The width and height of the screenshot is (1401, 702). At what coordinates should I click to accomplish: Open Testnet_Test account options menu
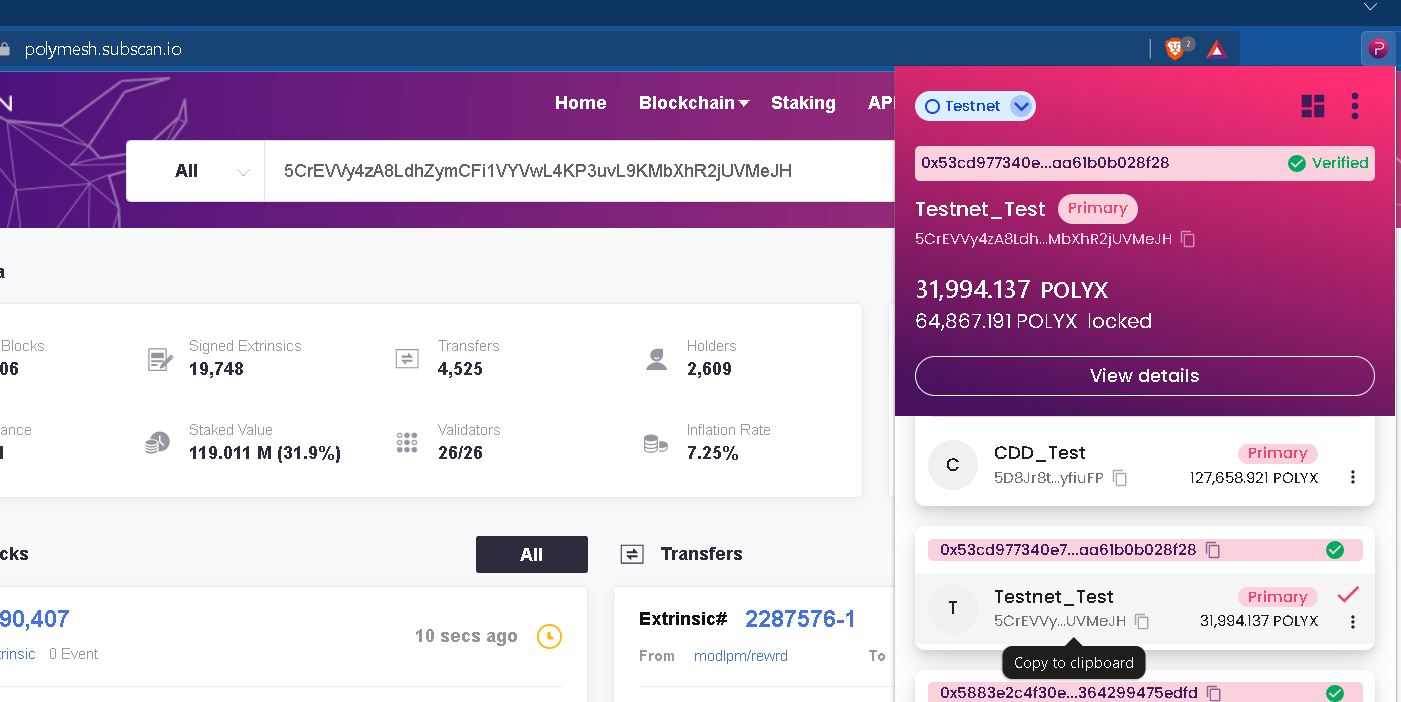pyautogui.click(x=1352, y=622)
